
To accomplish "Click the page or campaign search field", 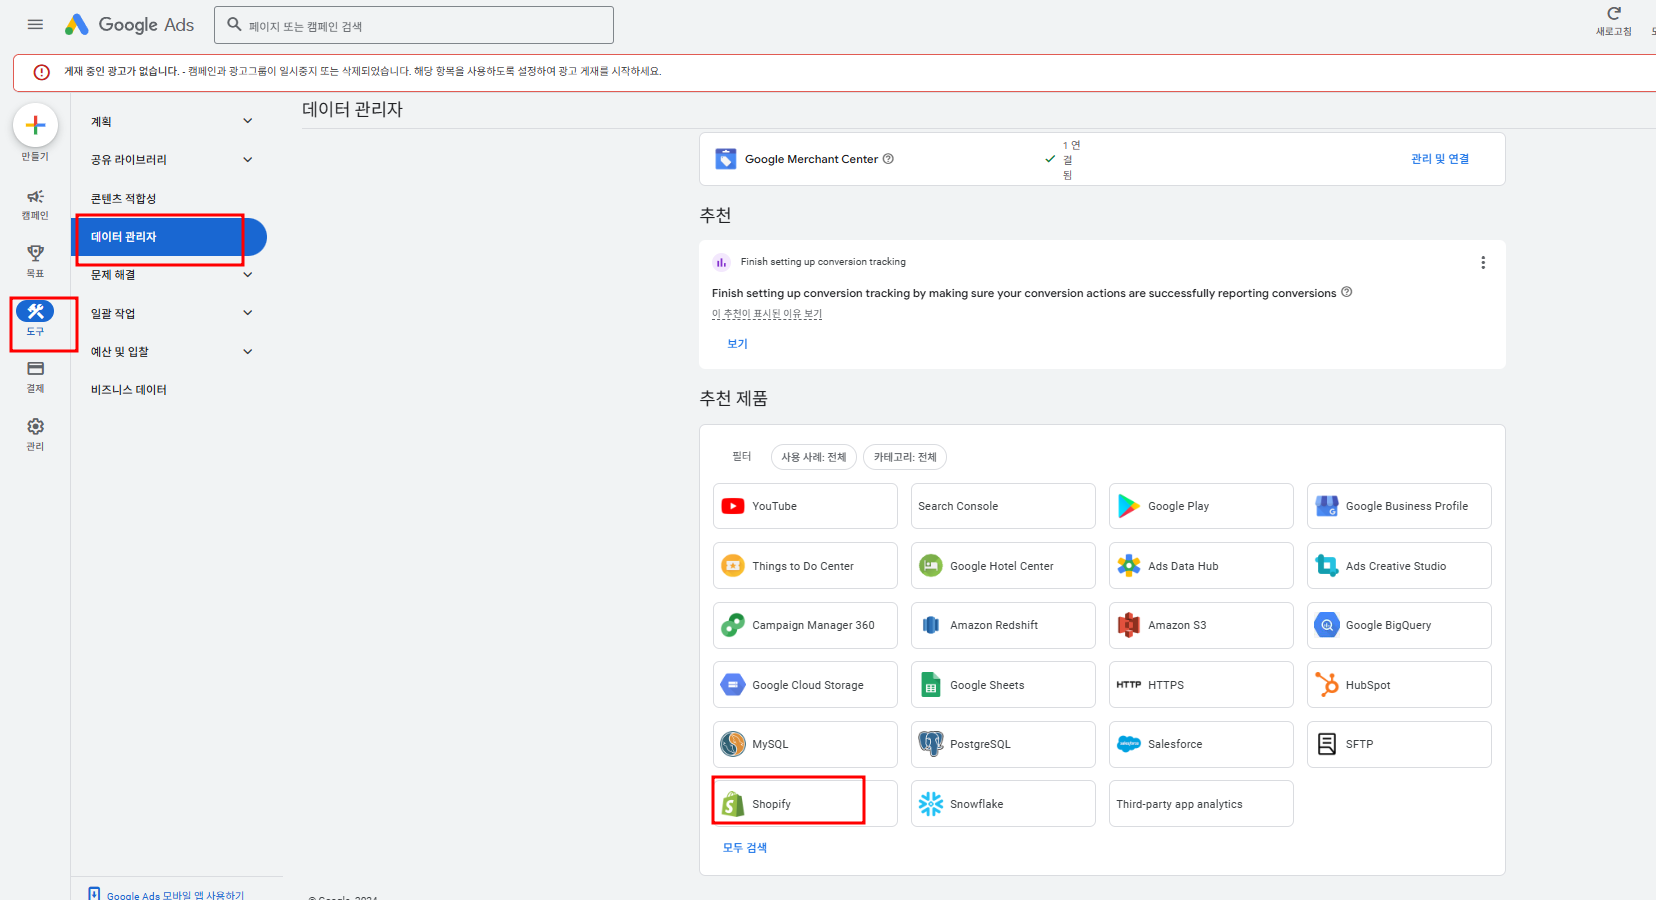I will (413, 25).
